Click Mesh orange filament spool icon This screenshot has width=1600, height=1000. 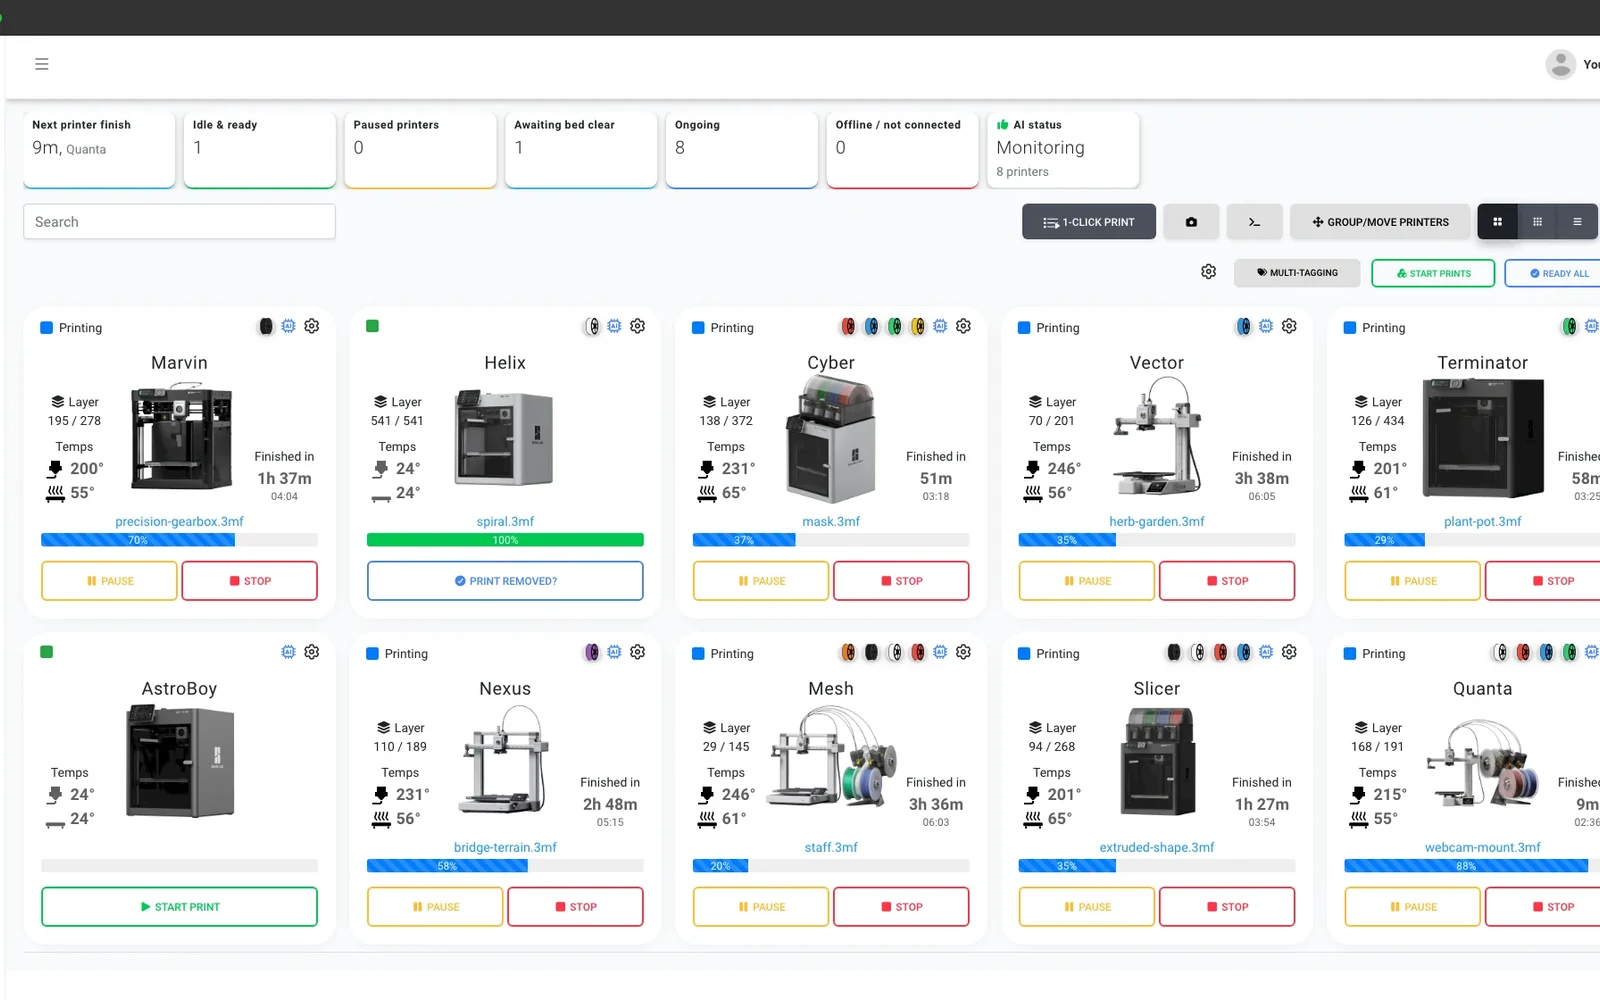pyautogui.click(x=848, y=652)
